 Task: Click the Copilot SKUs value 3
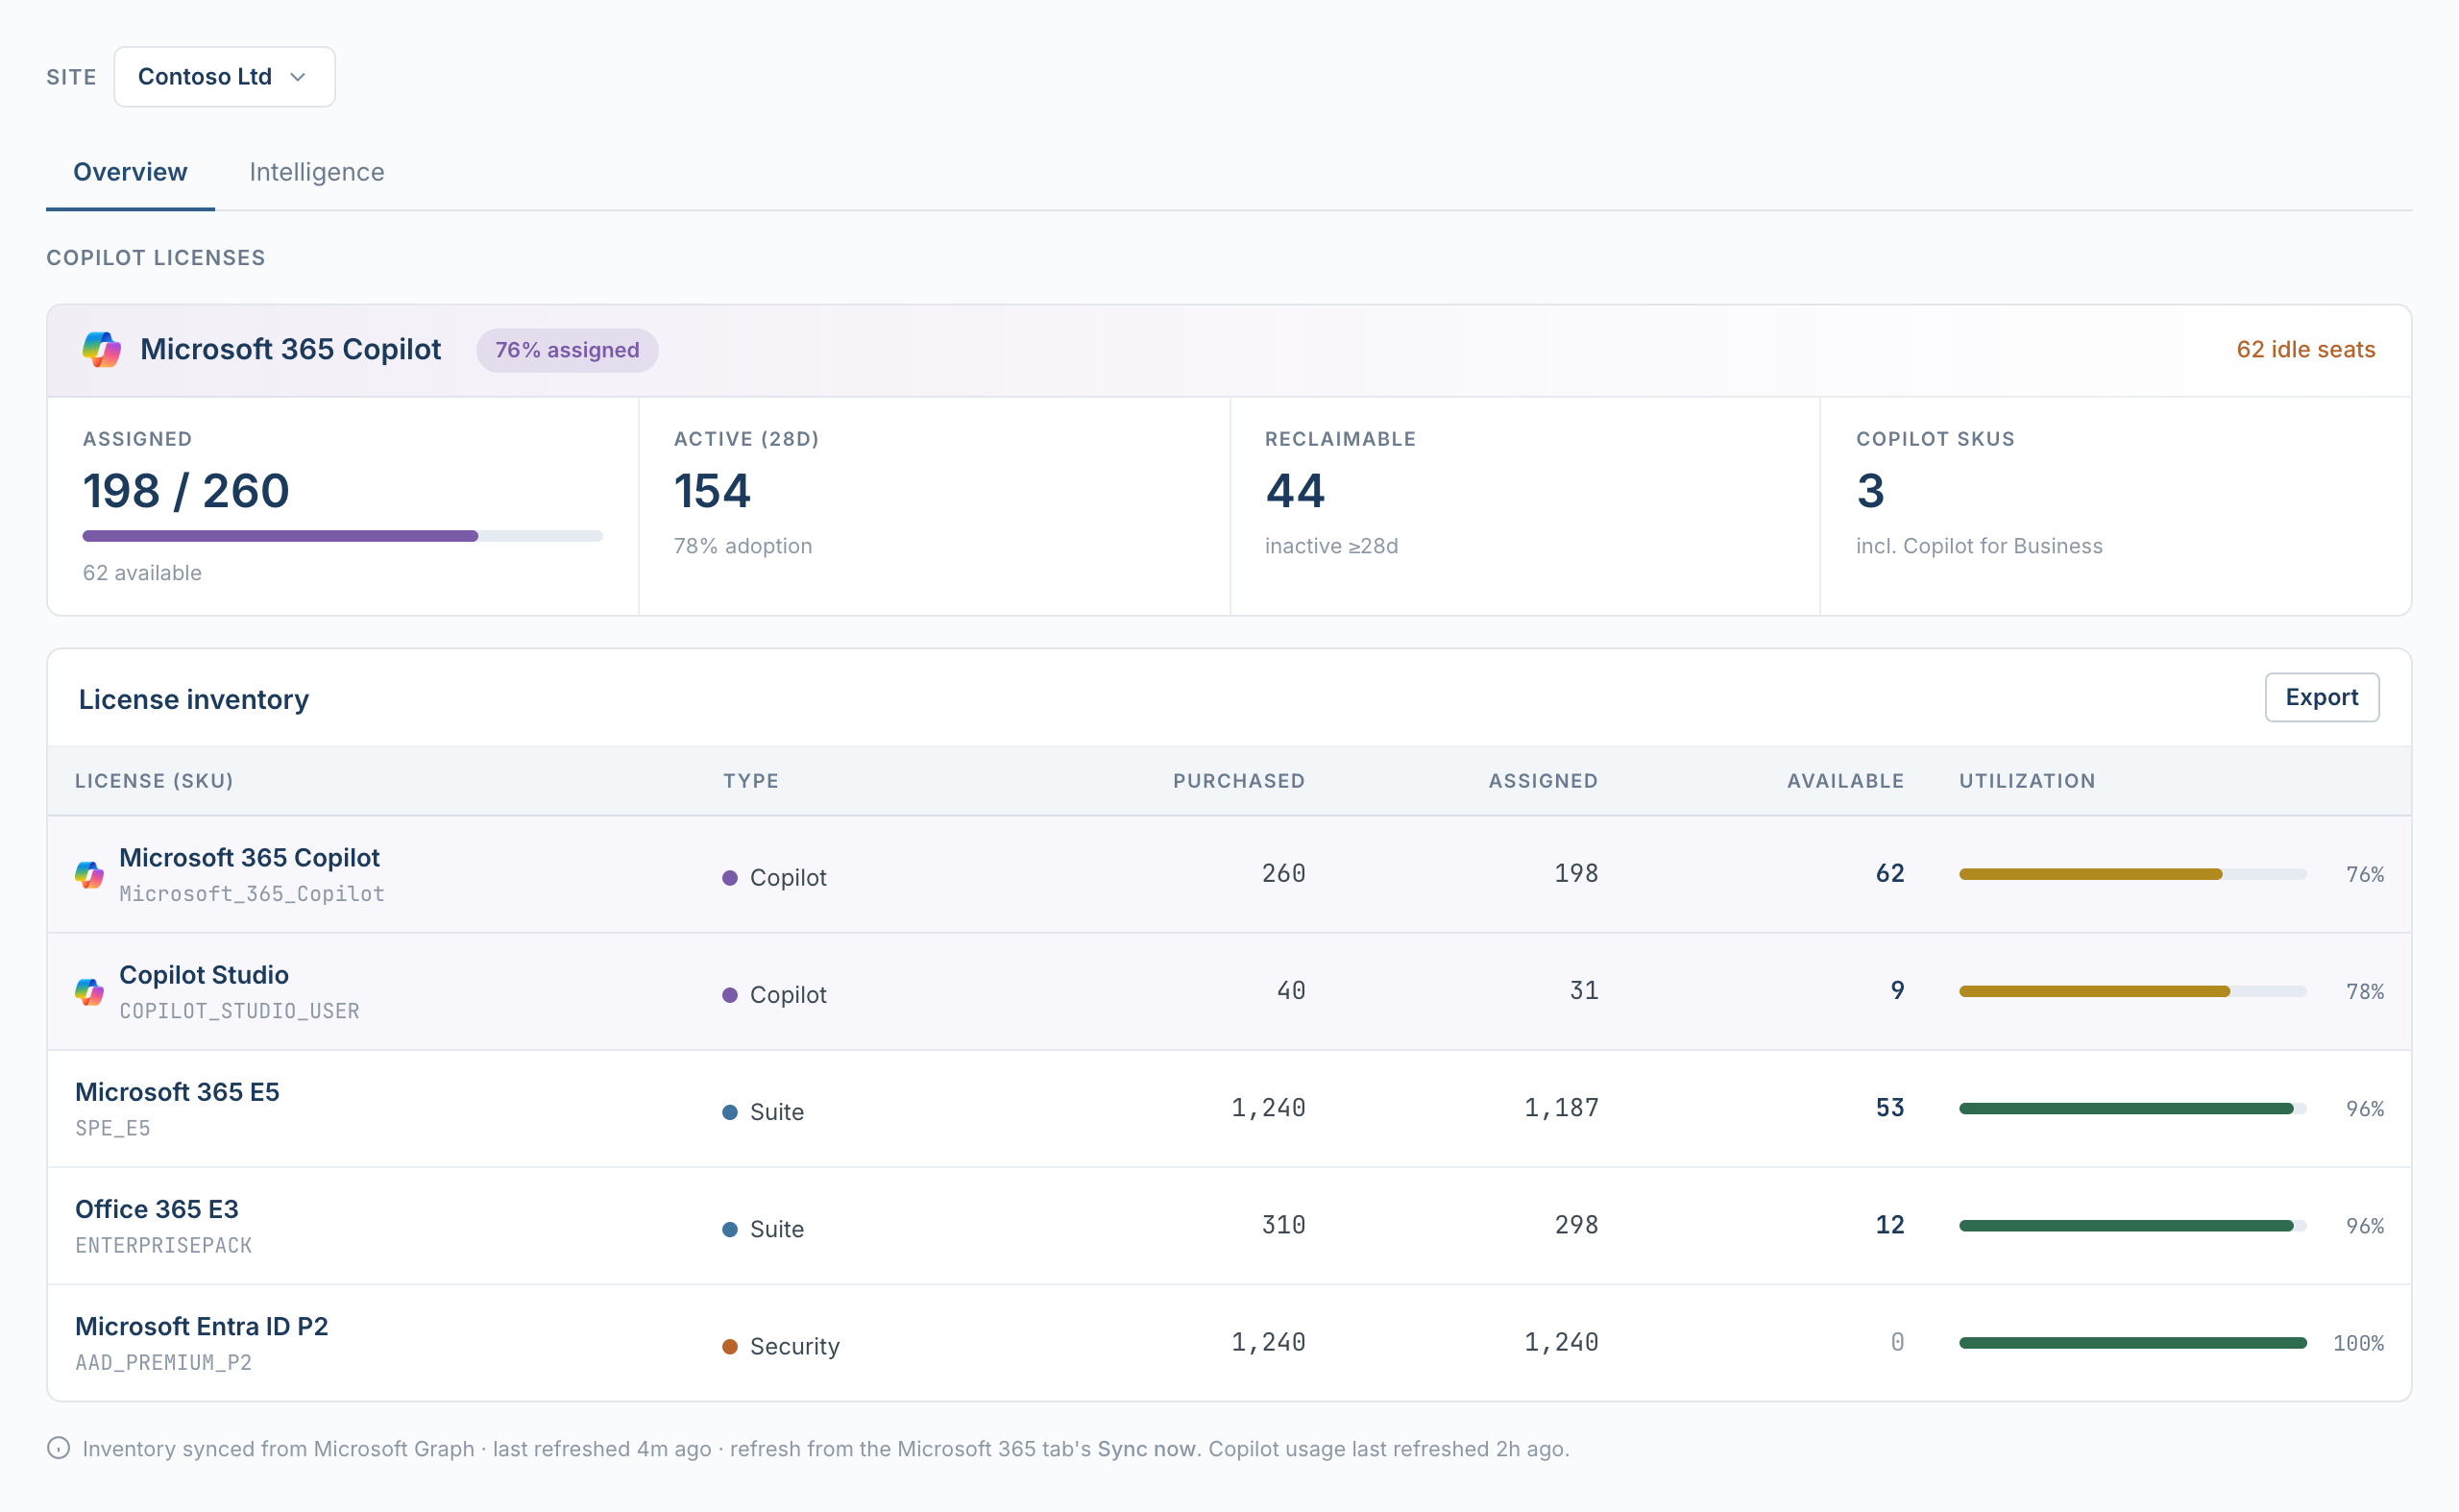[1870, 491]
